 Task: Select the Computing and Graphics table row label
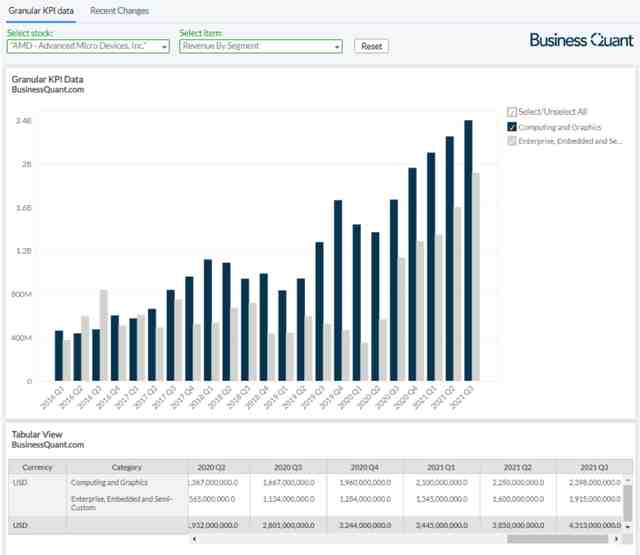click(x=109, y=483)
